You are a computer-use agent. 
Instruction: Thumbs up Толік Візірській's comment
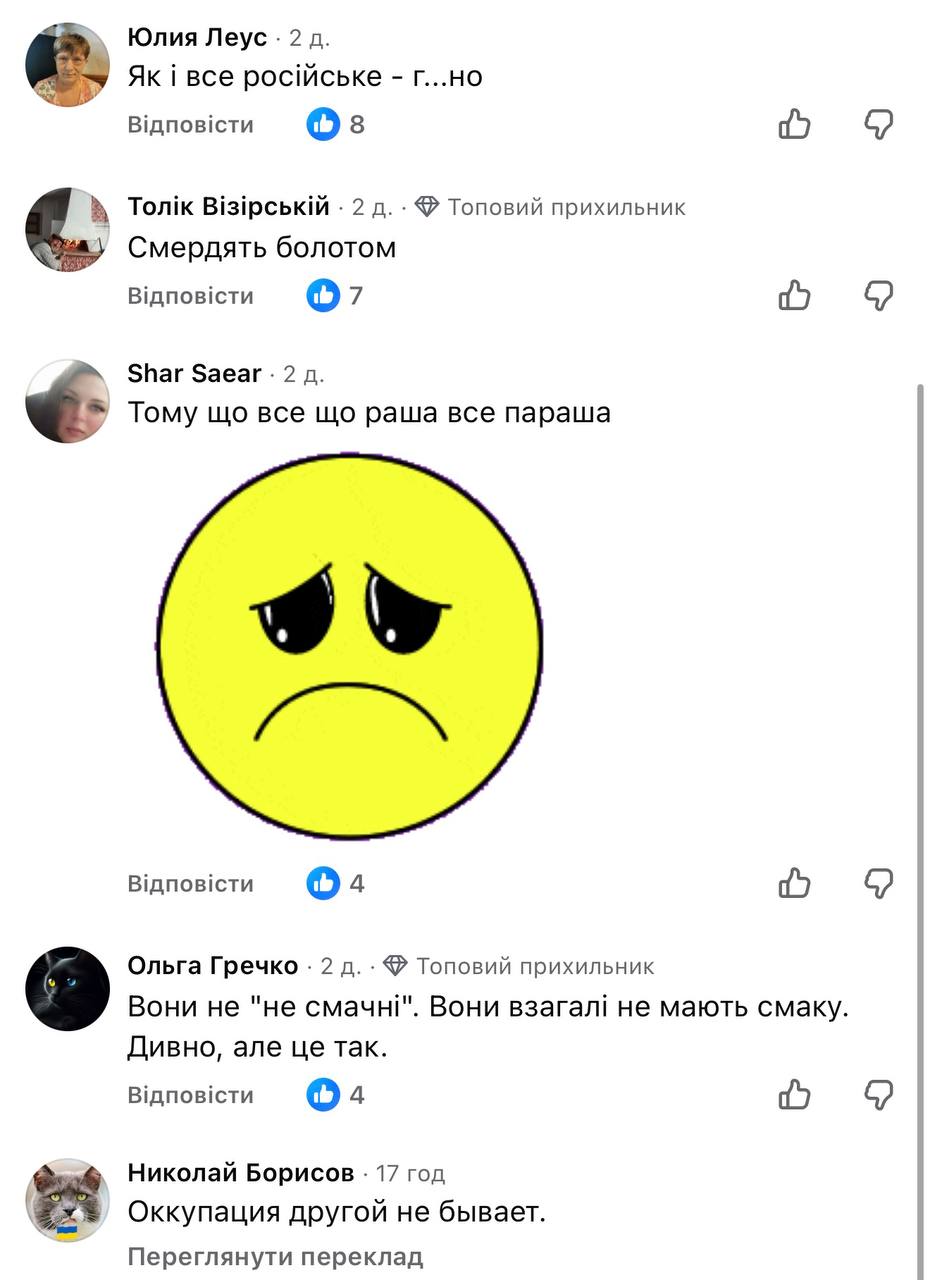(x=794, y=296)
